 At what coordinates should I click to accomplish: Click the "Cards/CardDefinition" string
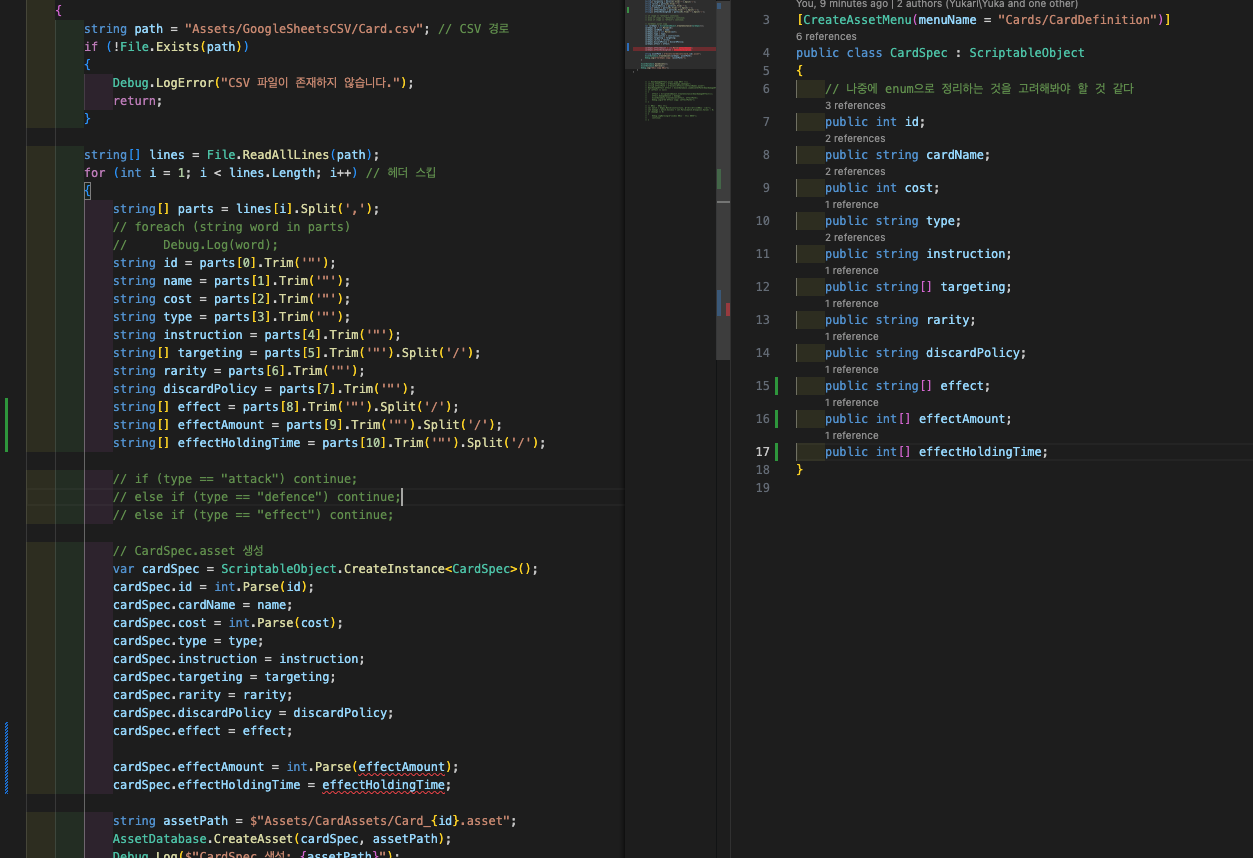point(1080,20)
